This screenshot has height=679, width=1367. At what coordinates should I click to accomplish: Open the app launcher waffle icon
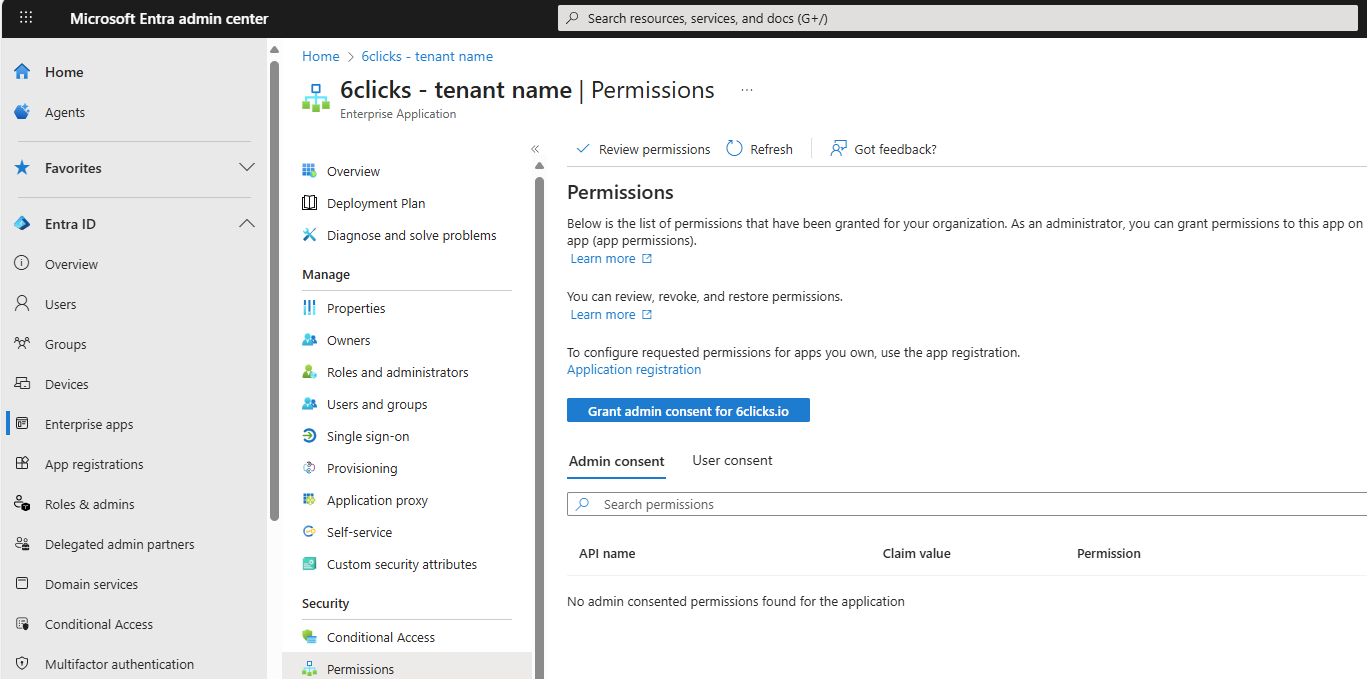(26, 18)
